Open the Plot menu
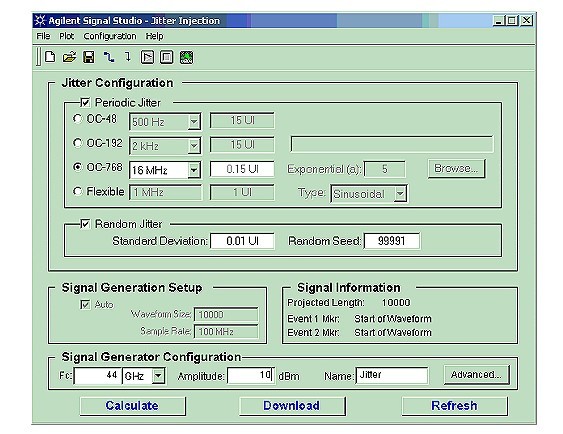The width and height of the screenshot is (563, 434). (66, 36)
